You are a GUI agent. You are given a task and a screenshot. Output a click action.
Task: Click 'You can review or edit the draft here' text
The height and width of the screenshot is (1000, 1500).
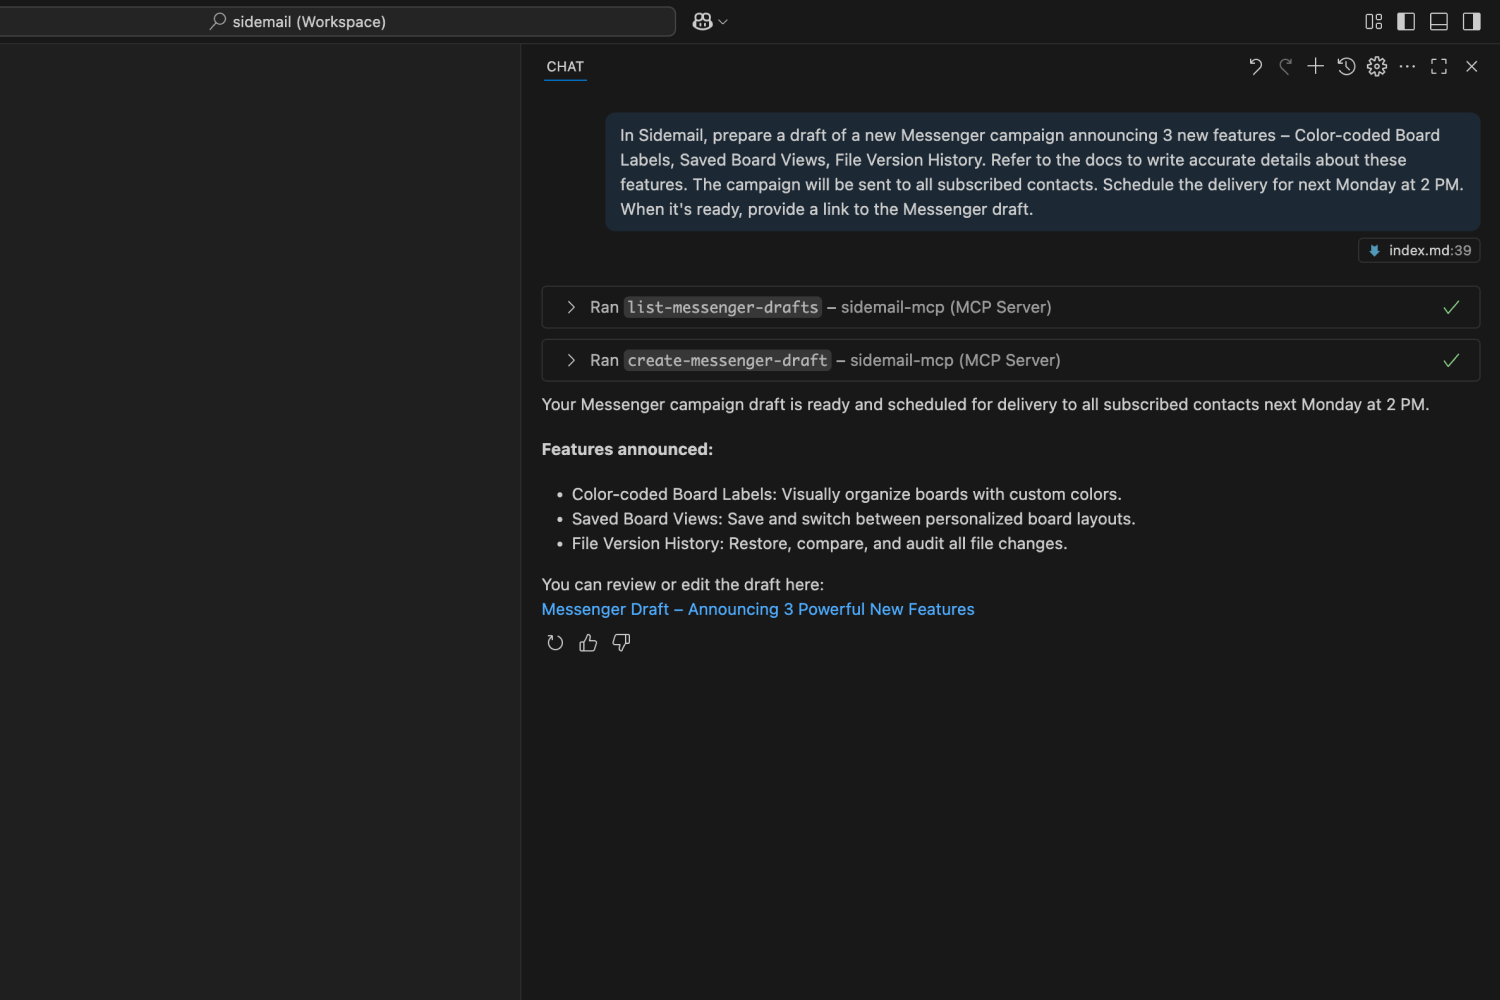683,584
